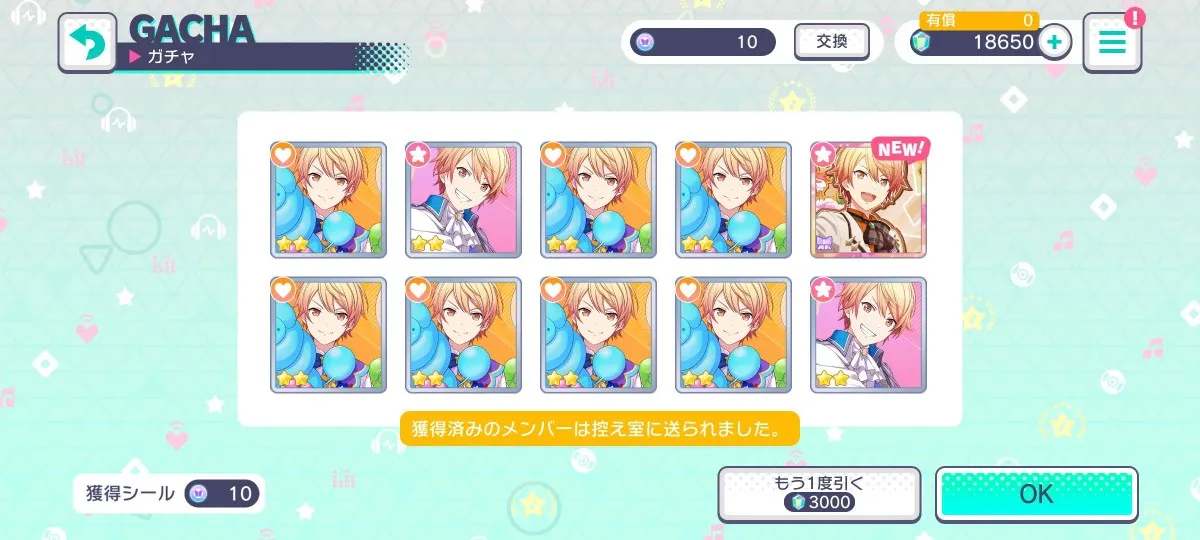The height and width of the screenshot is (540, 1200).
Task: Select the last card in bottom row
Action: [868, 335]
